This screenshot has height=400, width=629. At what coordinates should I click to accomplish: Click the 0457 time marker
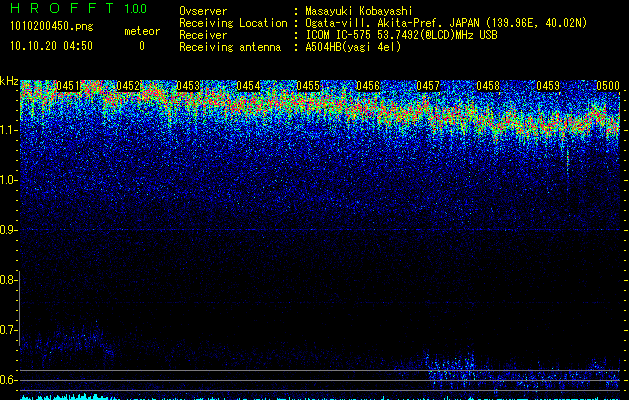pyautogui.click(x=428, y=86)
